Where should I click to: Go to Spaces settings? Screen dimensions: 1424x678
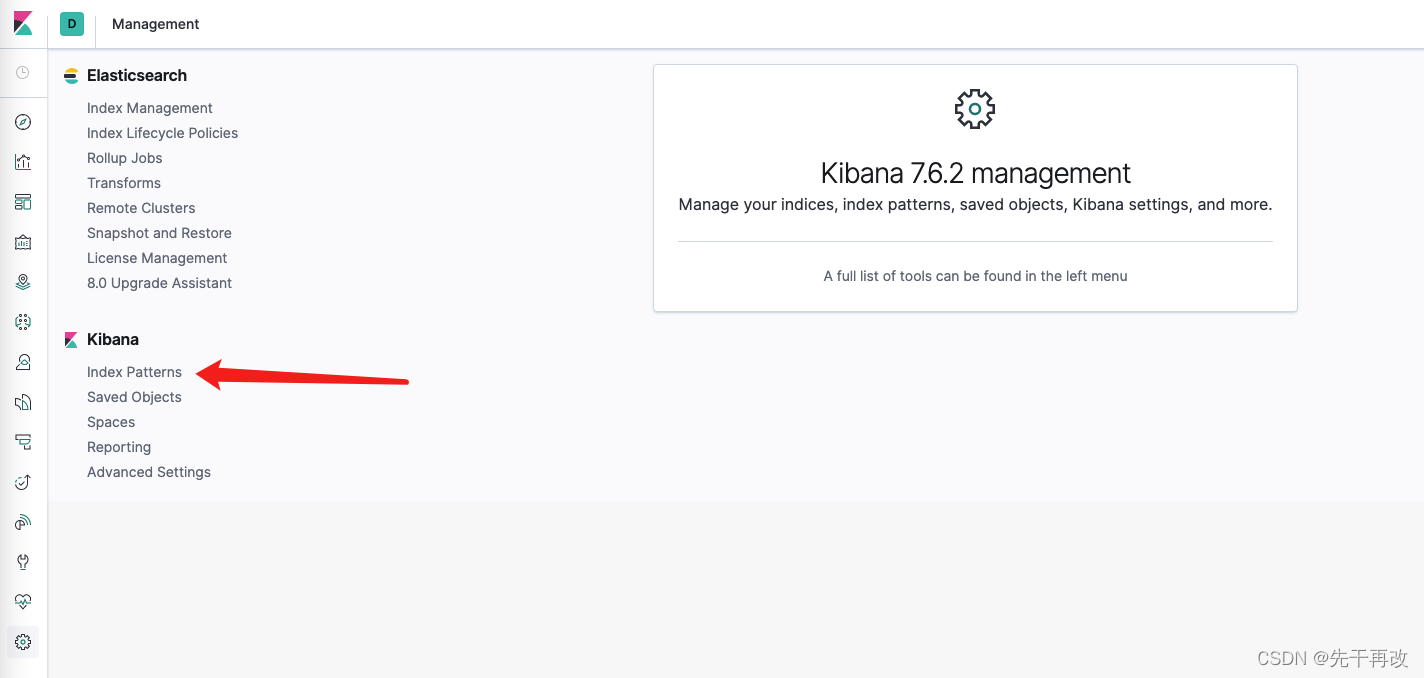pos(111,422)
